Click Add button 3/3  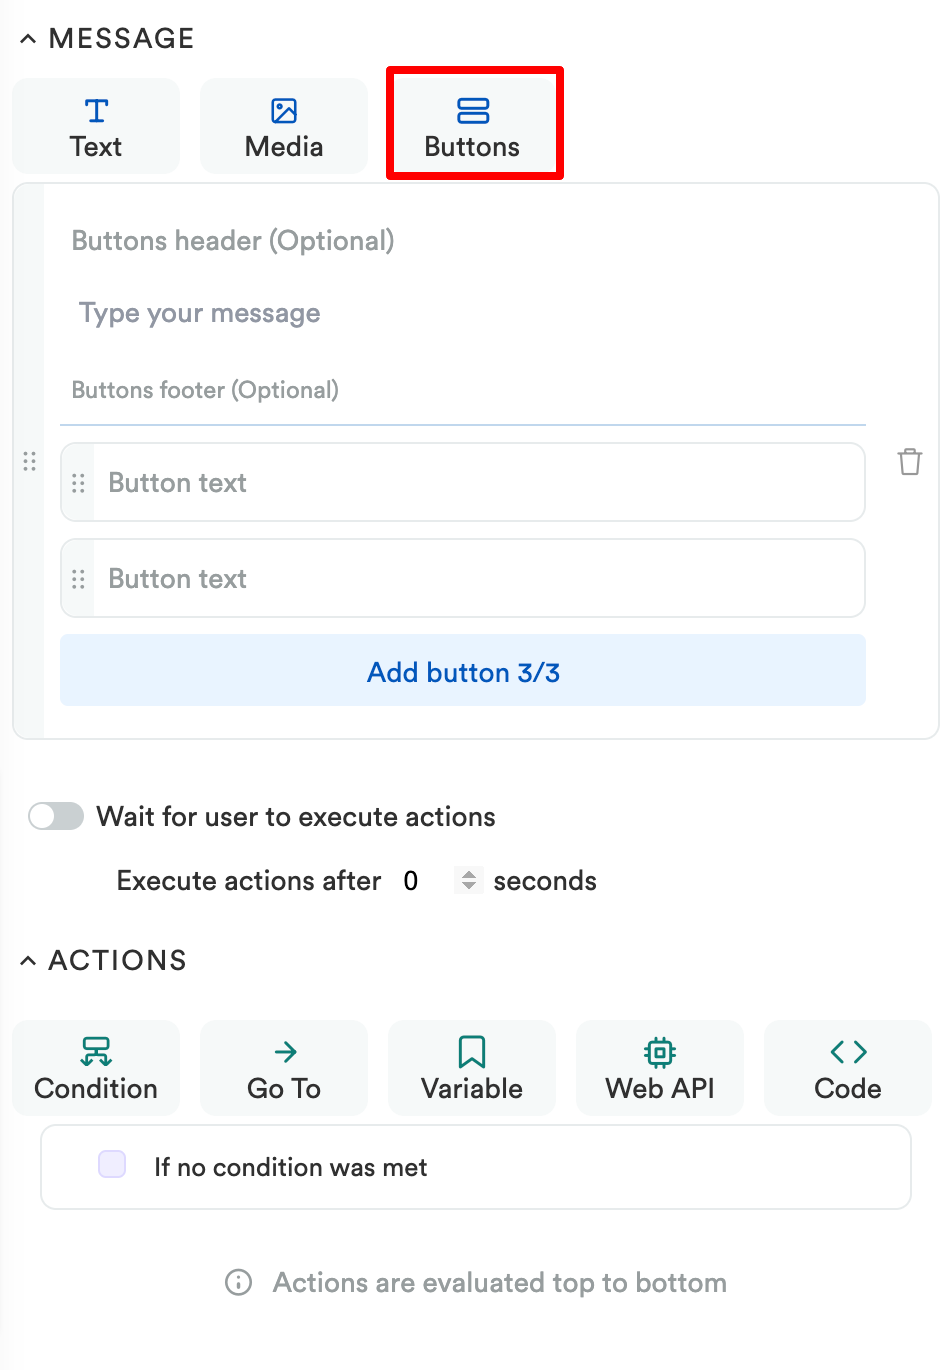tap(463, 671)
